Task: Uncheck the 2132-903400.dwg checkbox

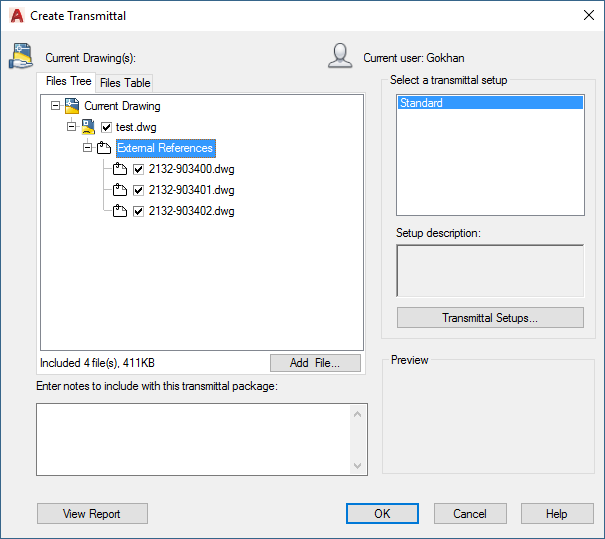Action: coord(139,169)
